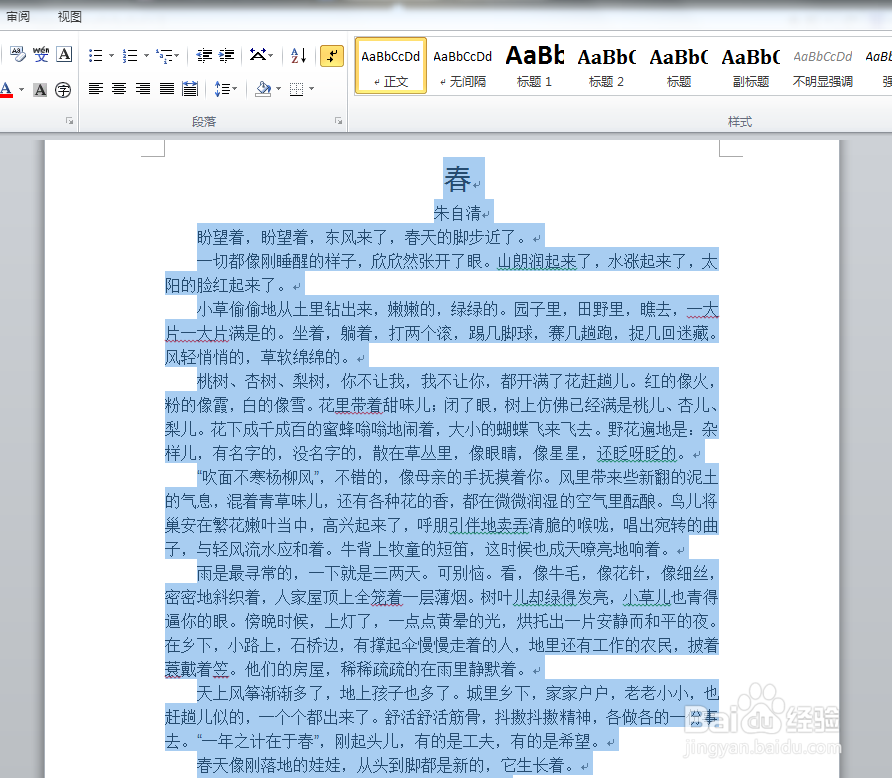This screenshot has width=892, height=778.
Task: Switch to the 视图 ribbon tab
Action: (69, 16)
